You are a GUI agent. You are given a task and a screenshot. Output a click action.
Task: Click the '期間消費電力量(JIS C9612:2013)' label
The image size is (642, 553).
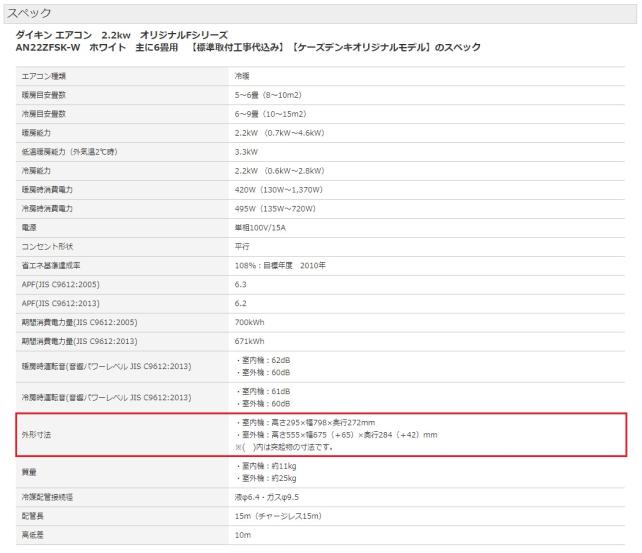79,341
